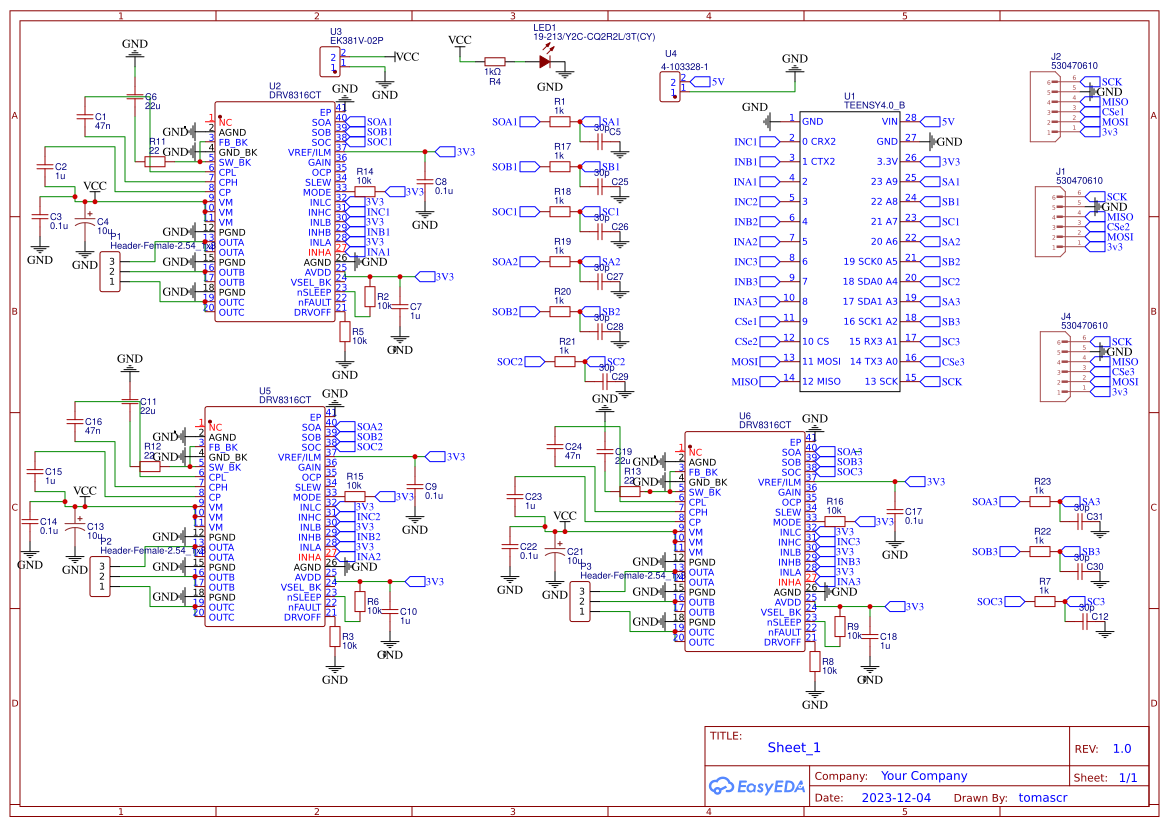The image size is (1169, 827).
Task: Select the 1kΩ resistor R4
Action: point(496,60)
